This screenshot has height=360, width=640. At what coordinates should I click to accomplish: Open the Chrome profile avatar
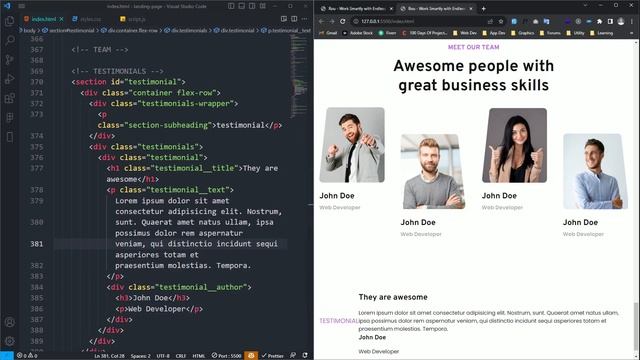[x=621, y=21]
